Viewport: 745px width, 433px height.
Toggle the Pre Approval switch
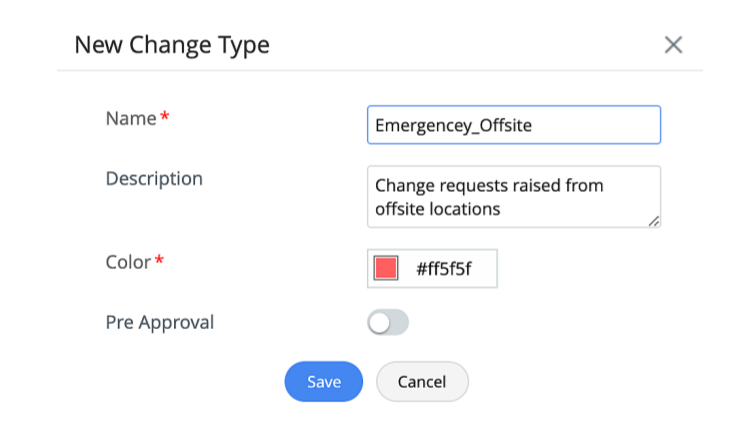pyautogui.click(x=388, y=322)
